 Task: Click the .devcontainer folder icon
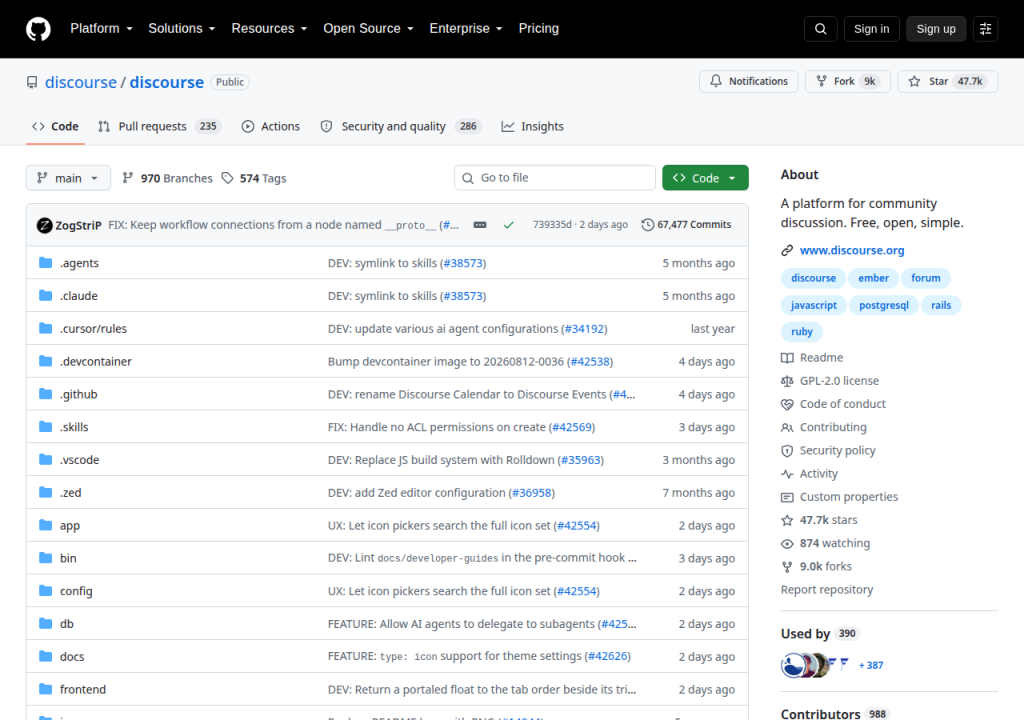[46, 361]
